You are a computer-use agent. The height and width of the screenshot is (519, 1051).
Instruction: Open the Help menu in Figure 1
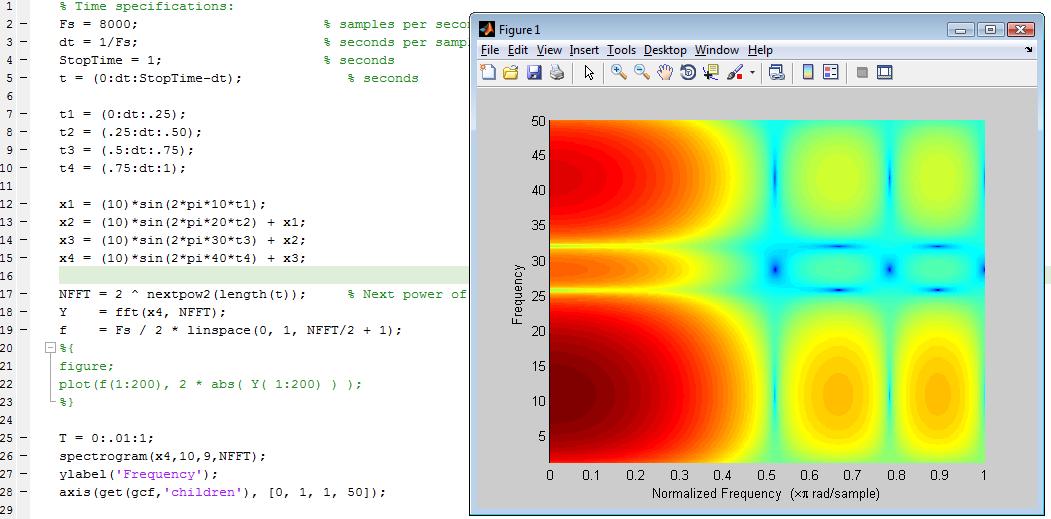pos(760,50)
